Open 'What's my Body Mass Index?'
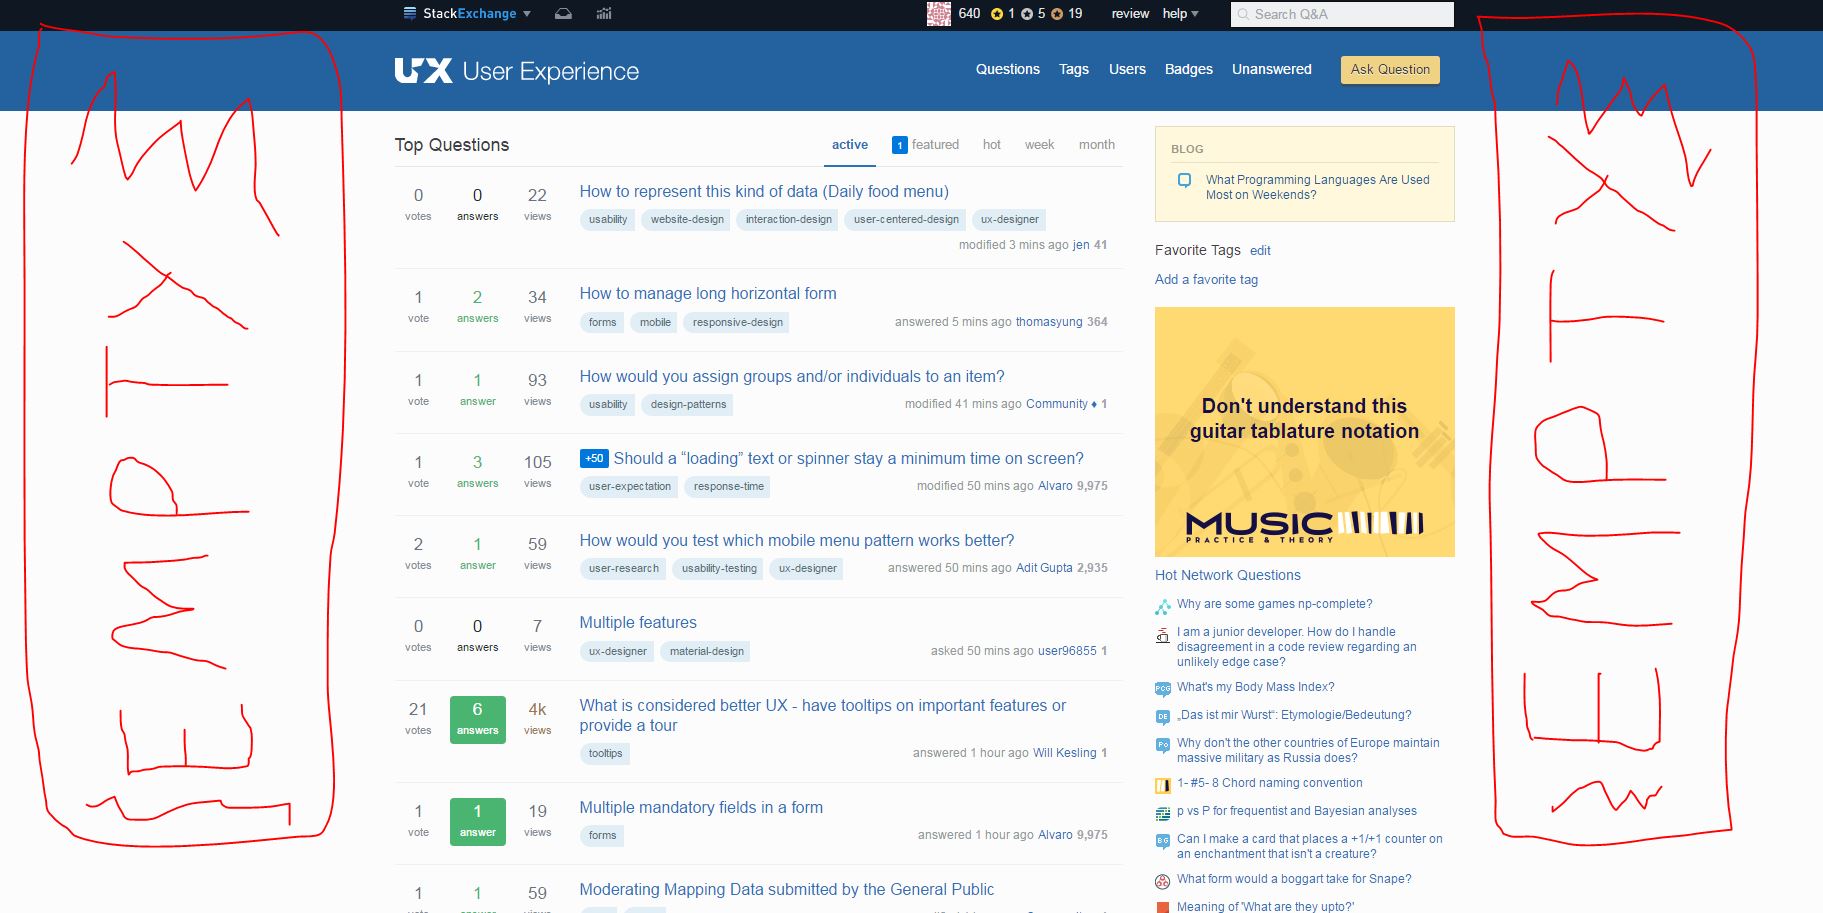Viewport: 1823px width, 913px height. pyautogui.click(x=1256, y=687)
